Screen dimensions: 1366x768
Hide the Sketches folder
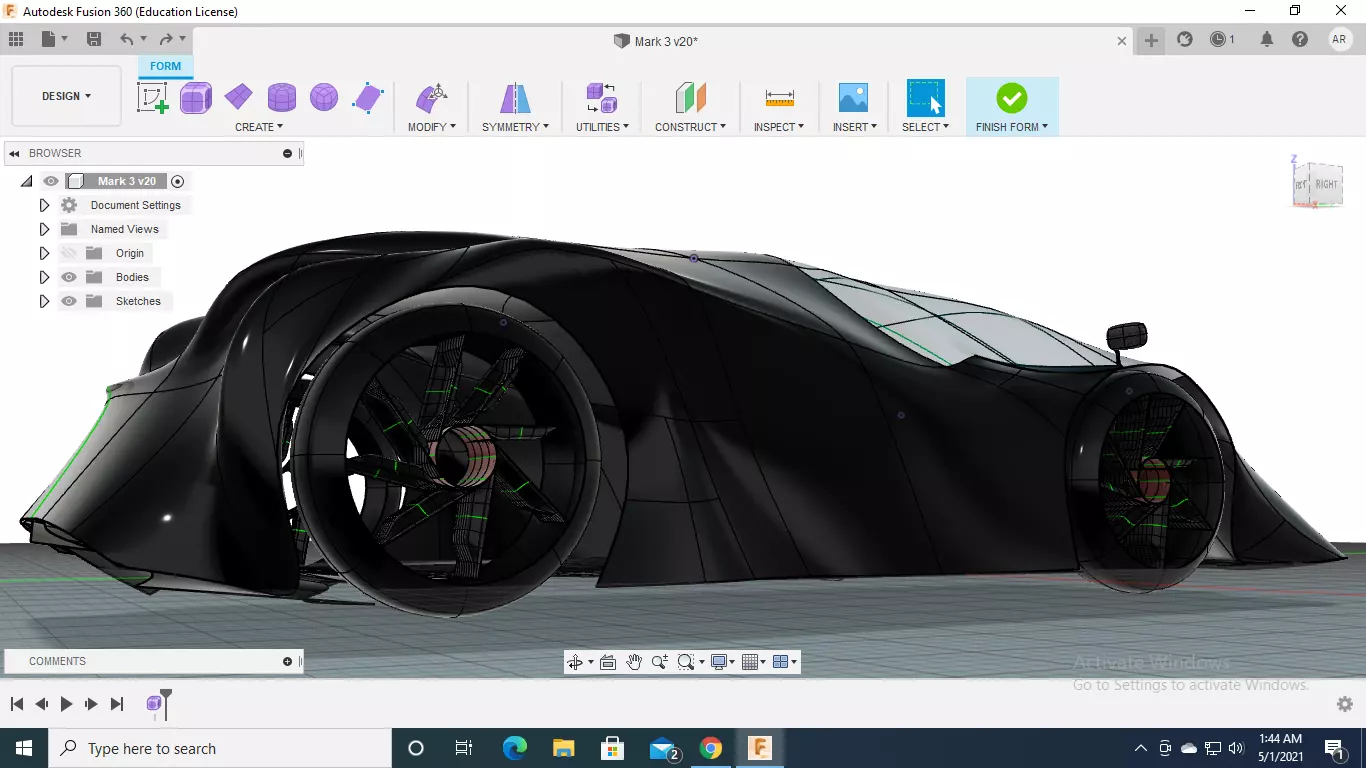click(x=69, y=301)
